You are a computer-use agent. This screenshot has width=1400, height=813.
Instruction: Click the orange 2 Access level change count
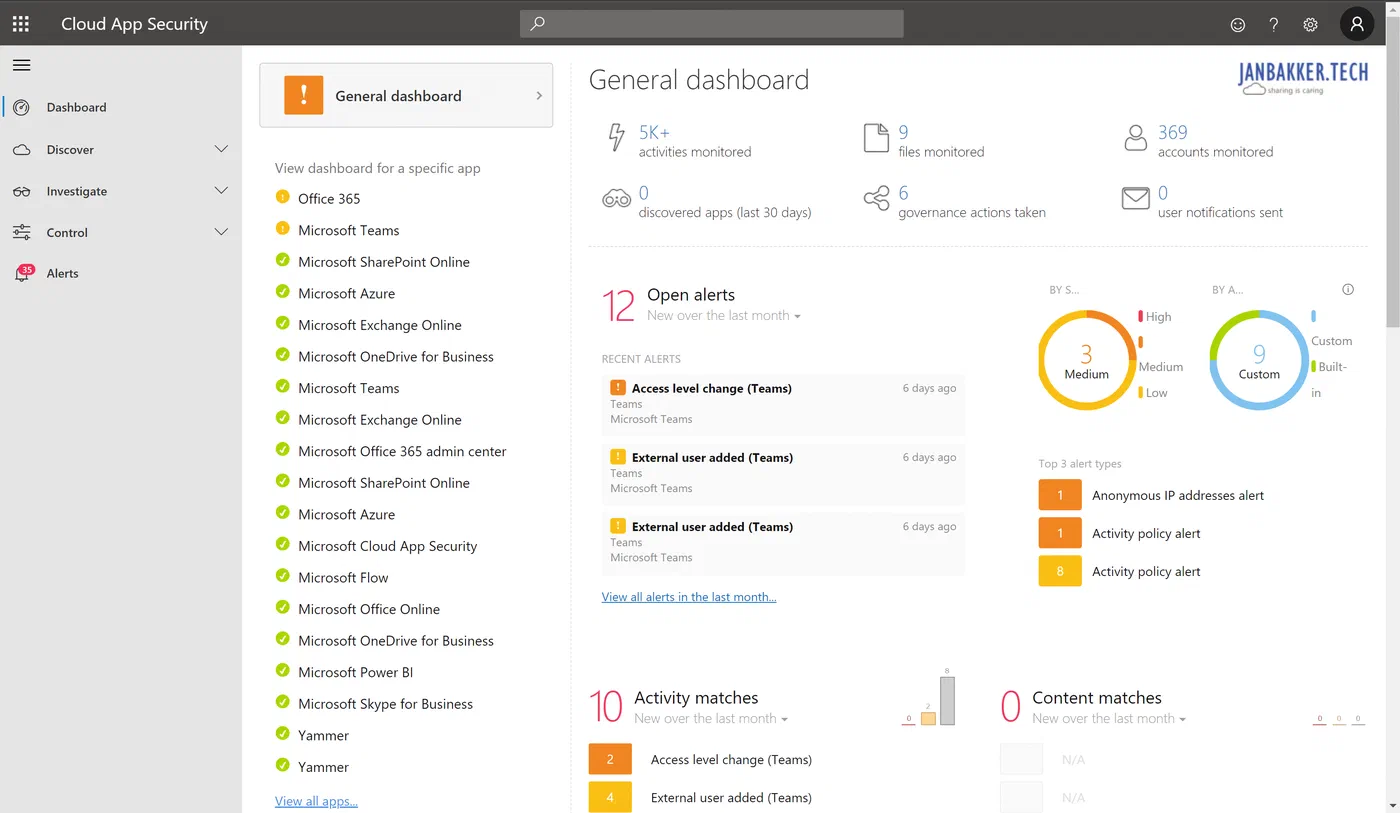pos(610,759)
